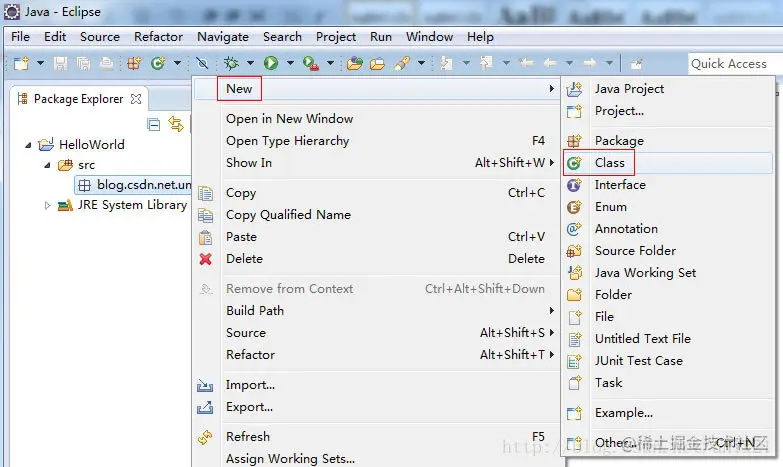
Task: Click the Search flashlight toolbar icon
Action: point(402,63)
